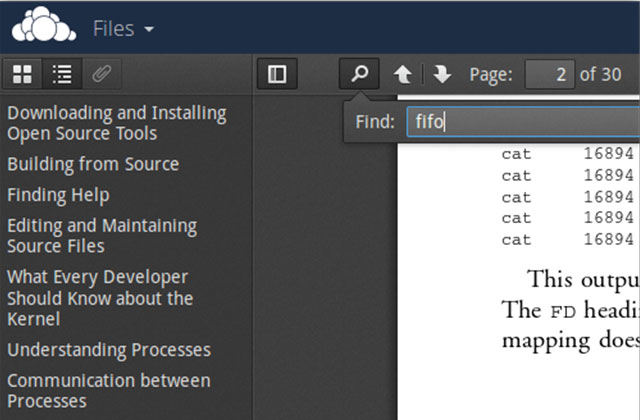Click the page number input field
This screenshot has height=420, width=640.
coord(549,74)
